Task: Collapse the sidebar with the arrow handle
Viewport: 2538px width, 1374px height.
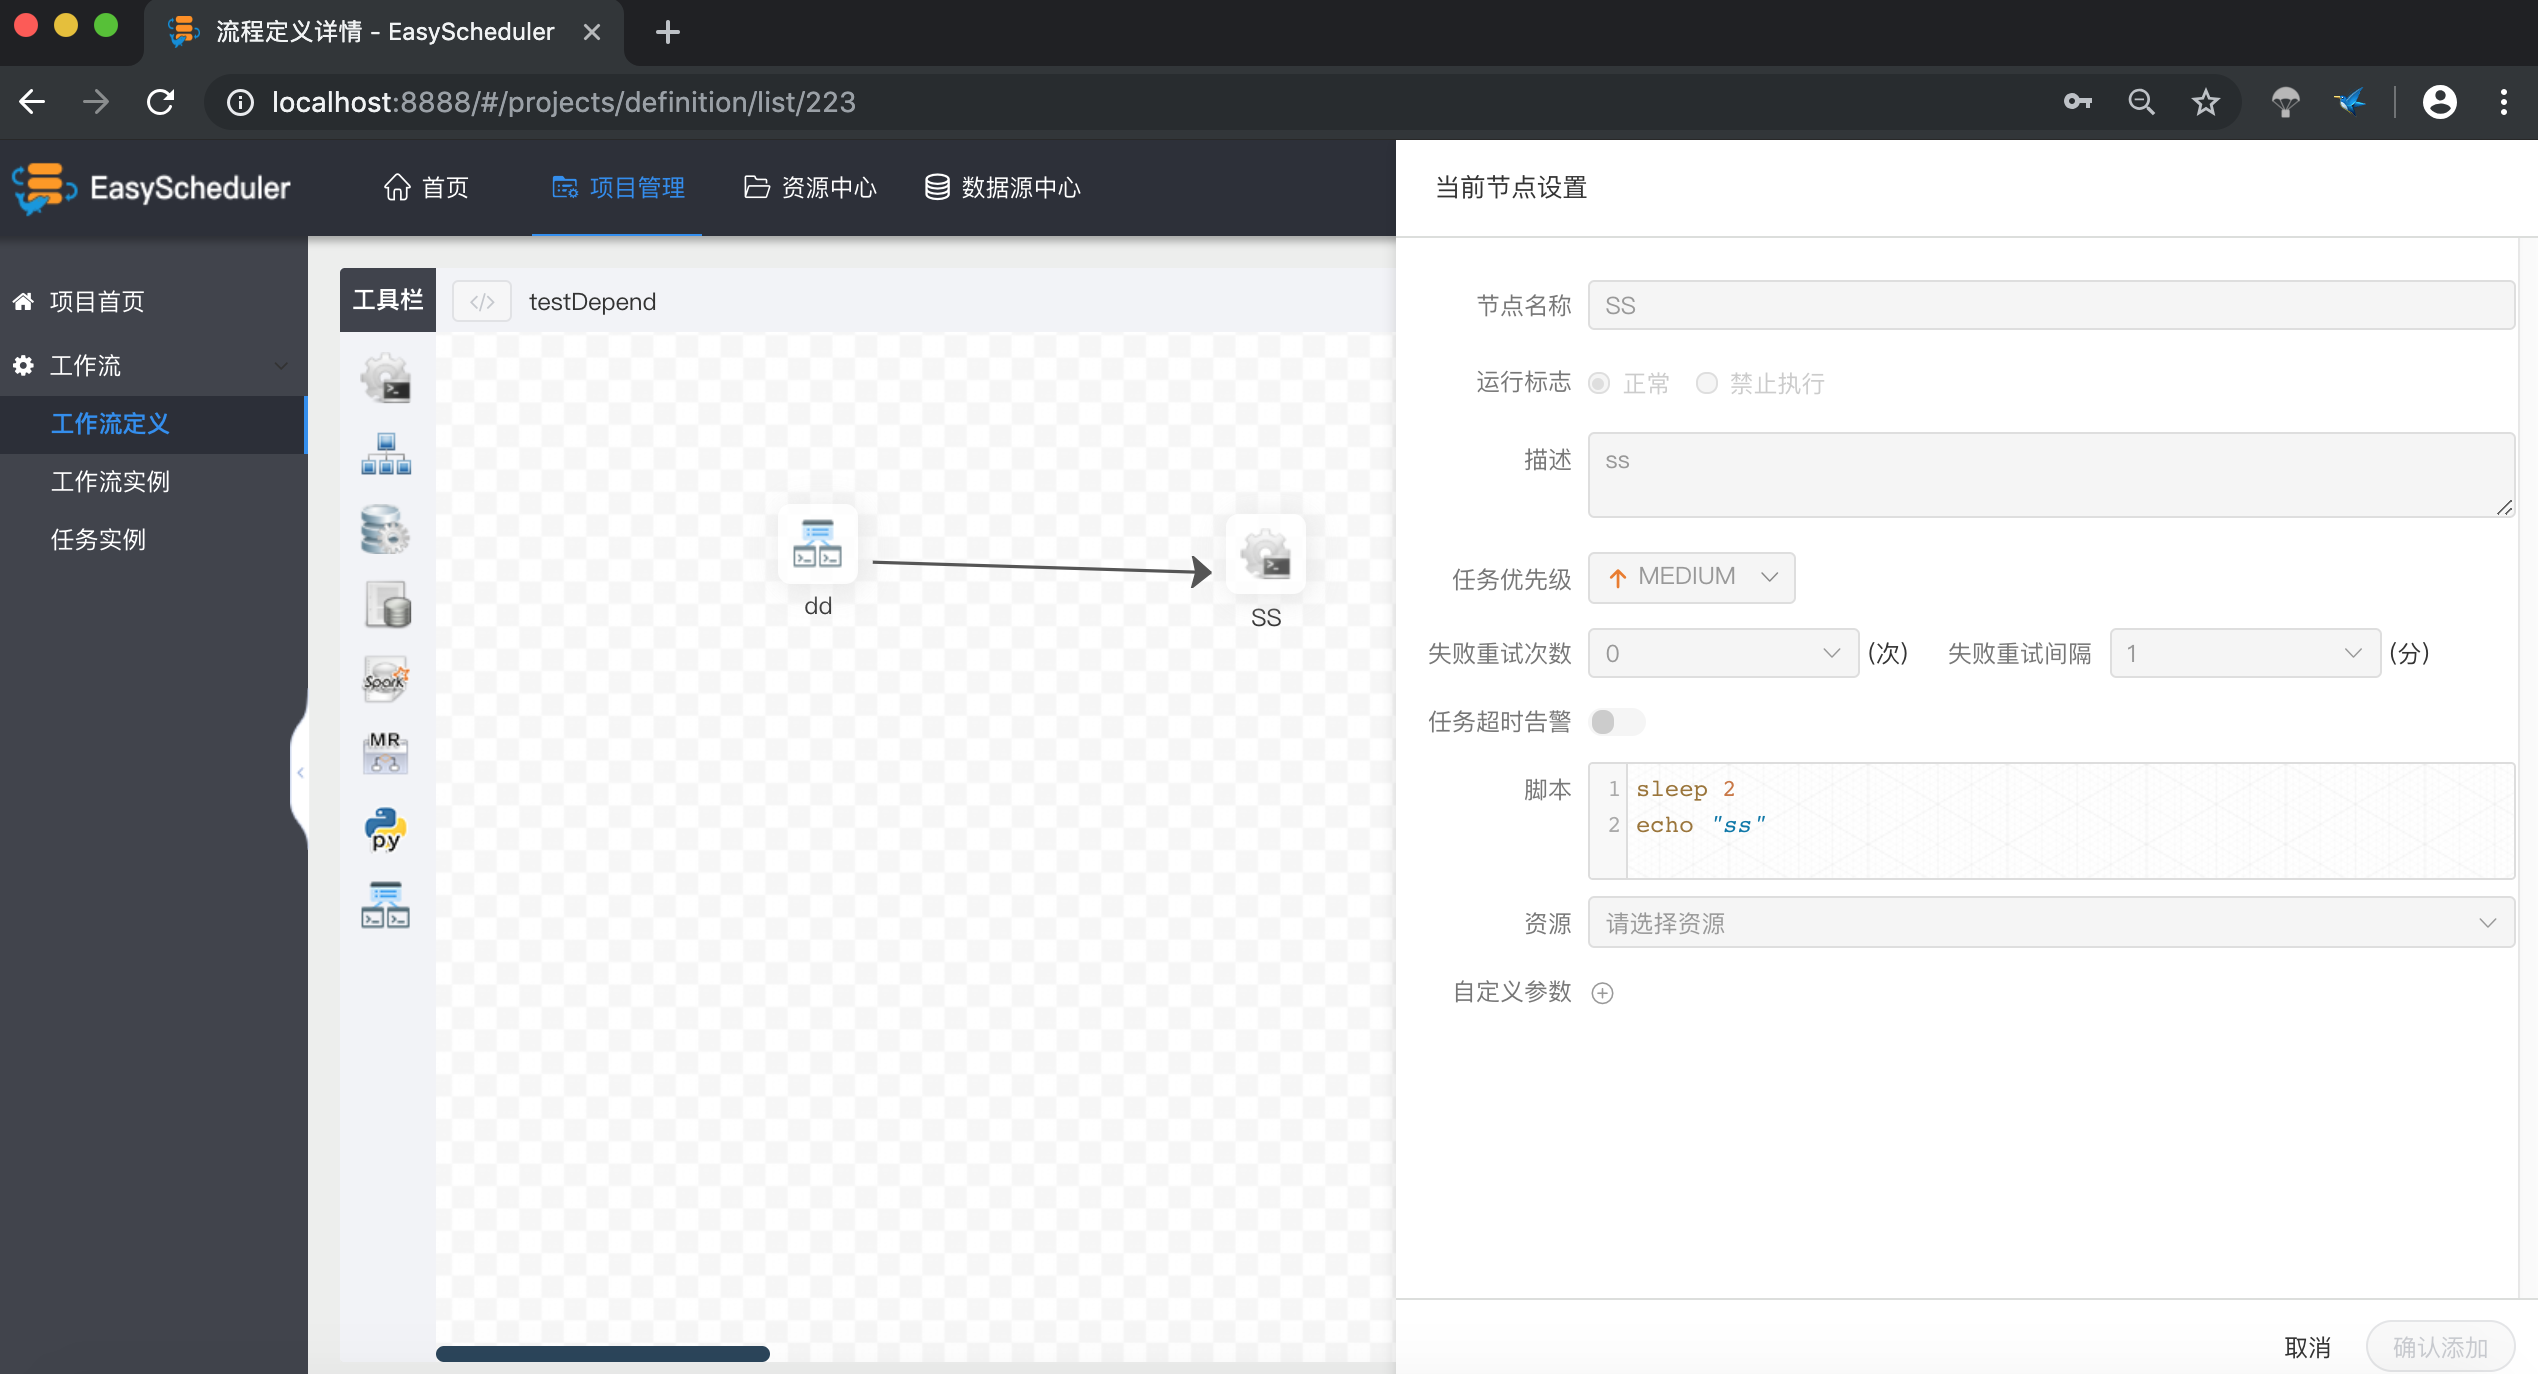Action: click(299, 772)
